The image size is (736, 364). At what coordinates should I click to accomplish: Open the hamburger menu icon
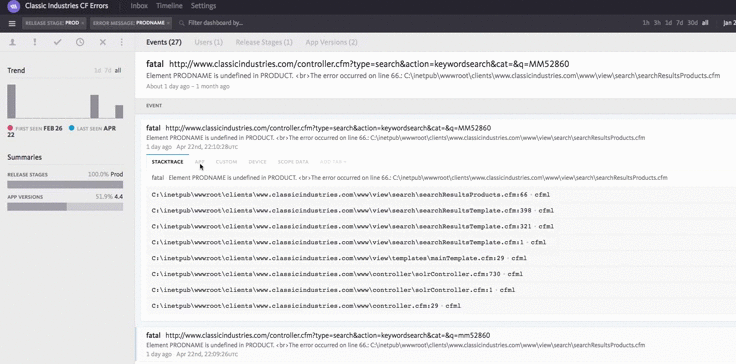pos(12,23)
